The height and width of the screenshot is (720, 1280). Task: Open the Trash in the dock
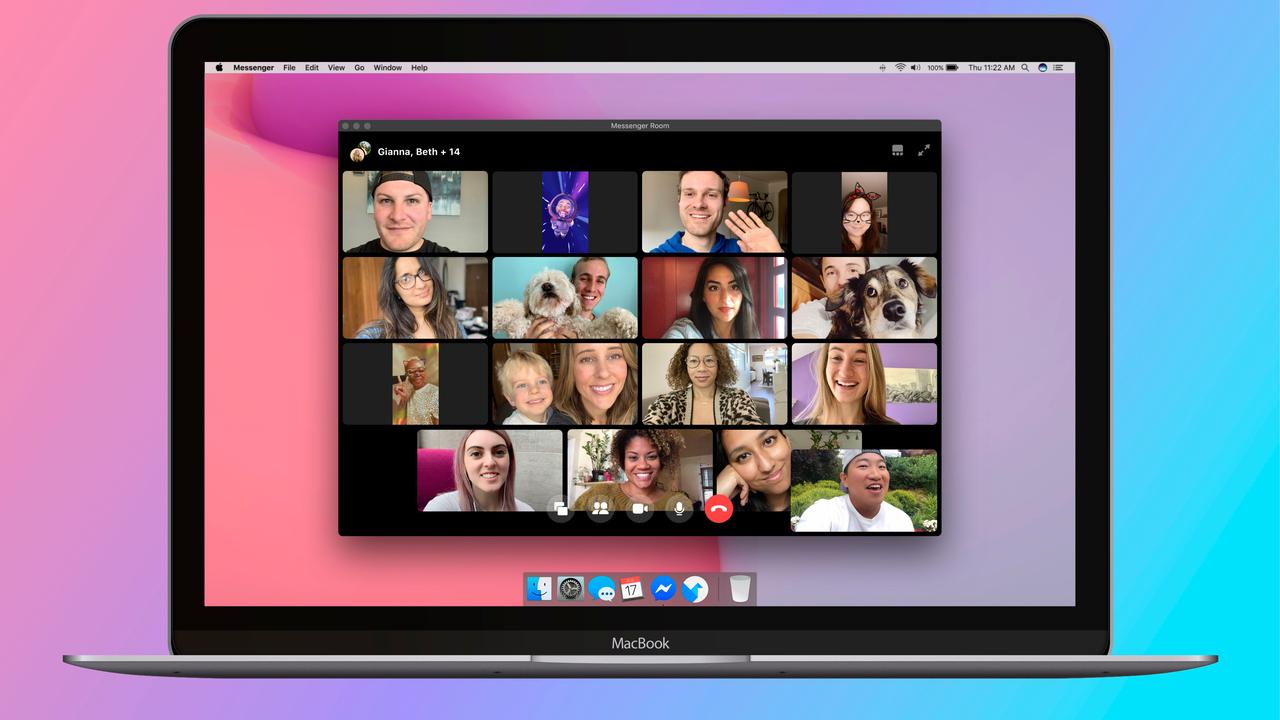[x=739, y=589]
